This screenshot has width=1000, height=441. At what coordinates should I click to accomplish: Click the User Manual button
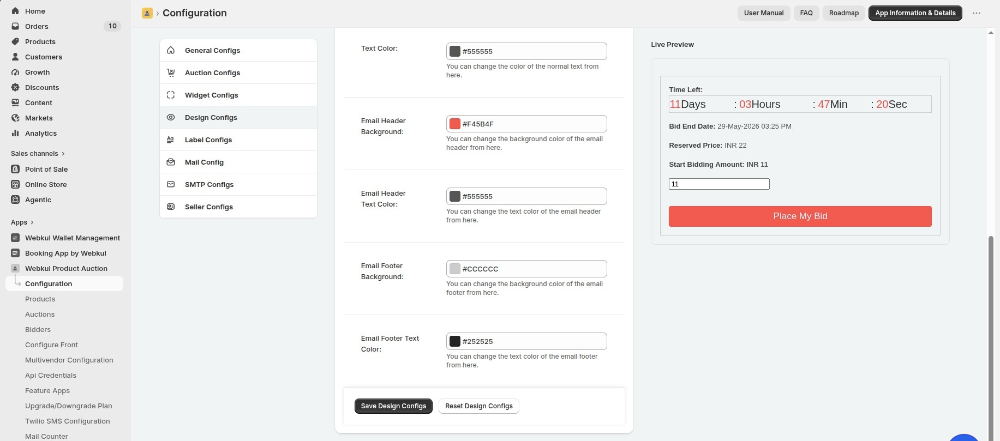763,13
